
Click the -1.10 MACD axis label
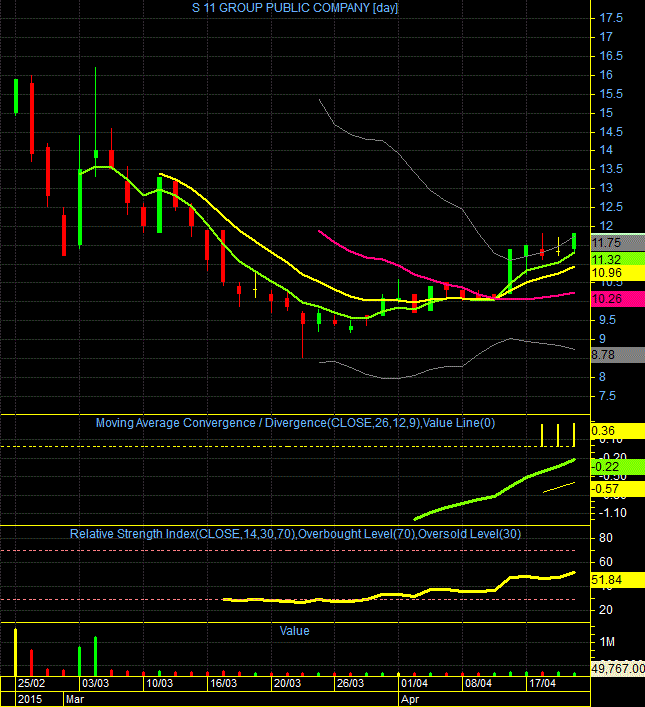tap(612, 513)
